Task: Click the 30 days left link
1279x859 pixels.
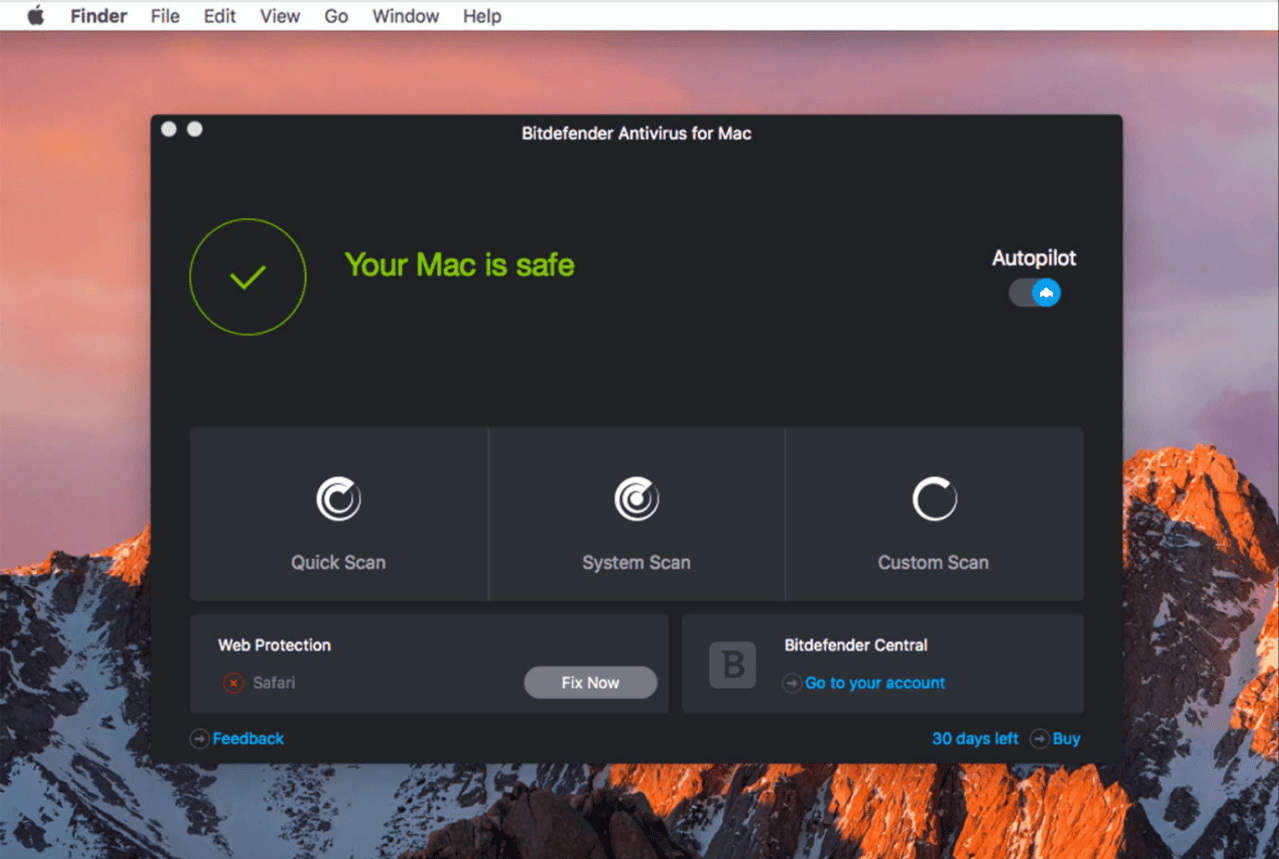Action: point(975,739)
